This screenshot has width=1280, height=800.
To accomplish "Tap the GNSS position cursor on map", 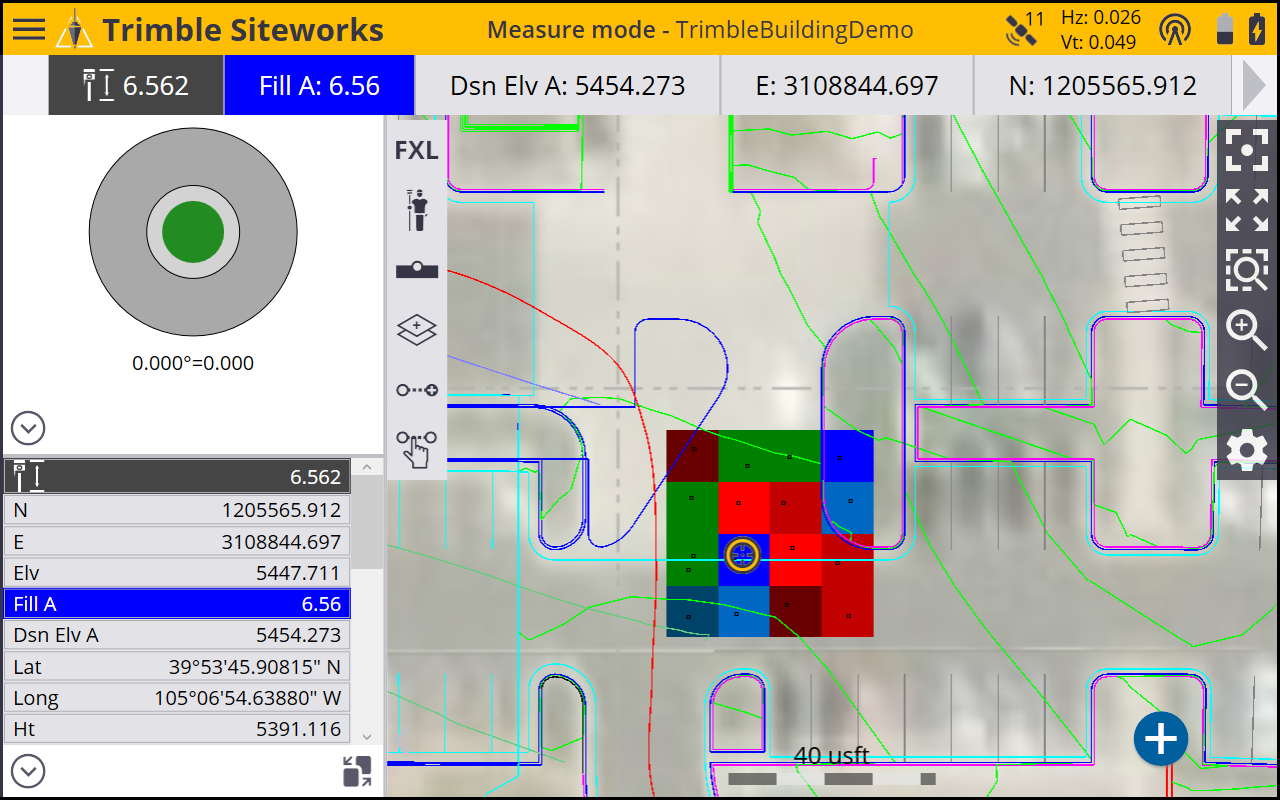I will click(x=742, y=553).
